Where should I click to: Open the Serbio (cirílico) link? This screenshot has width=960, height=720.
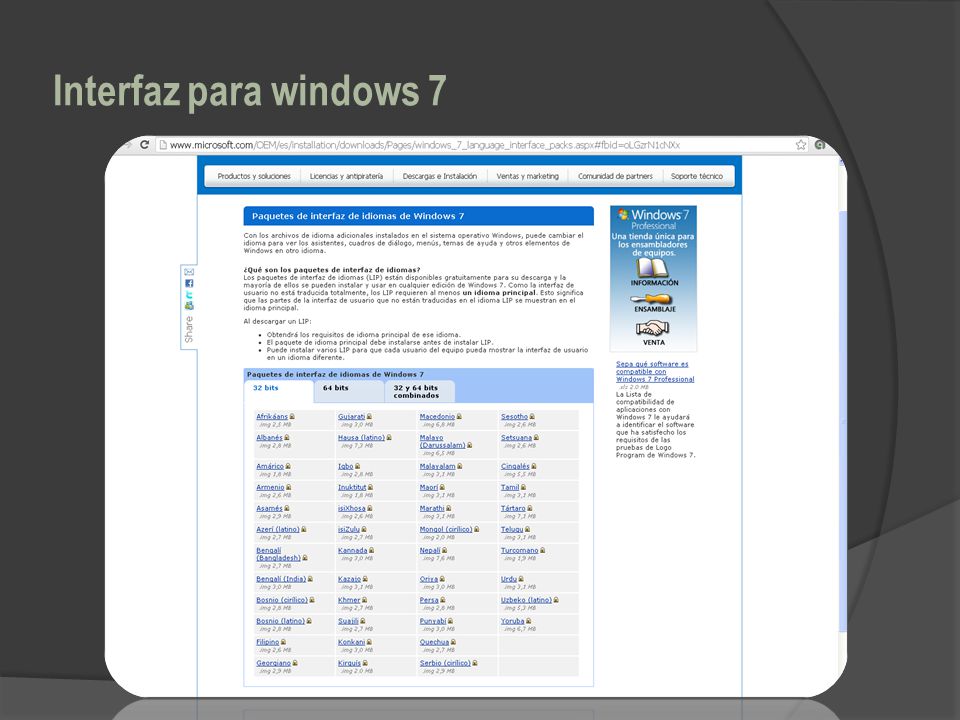(x=445, y=663)
